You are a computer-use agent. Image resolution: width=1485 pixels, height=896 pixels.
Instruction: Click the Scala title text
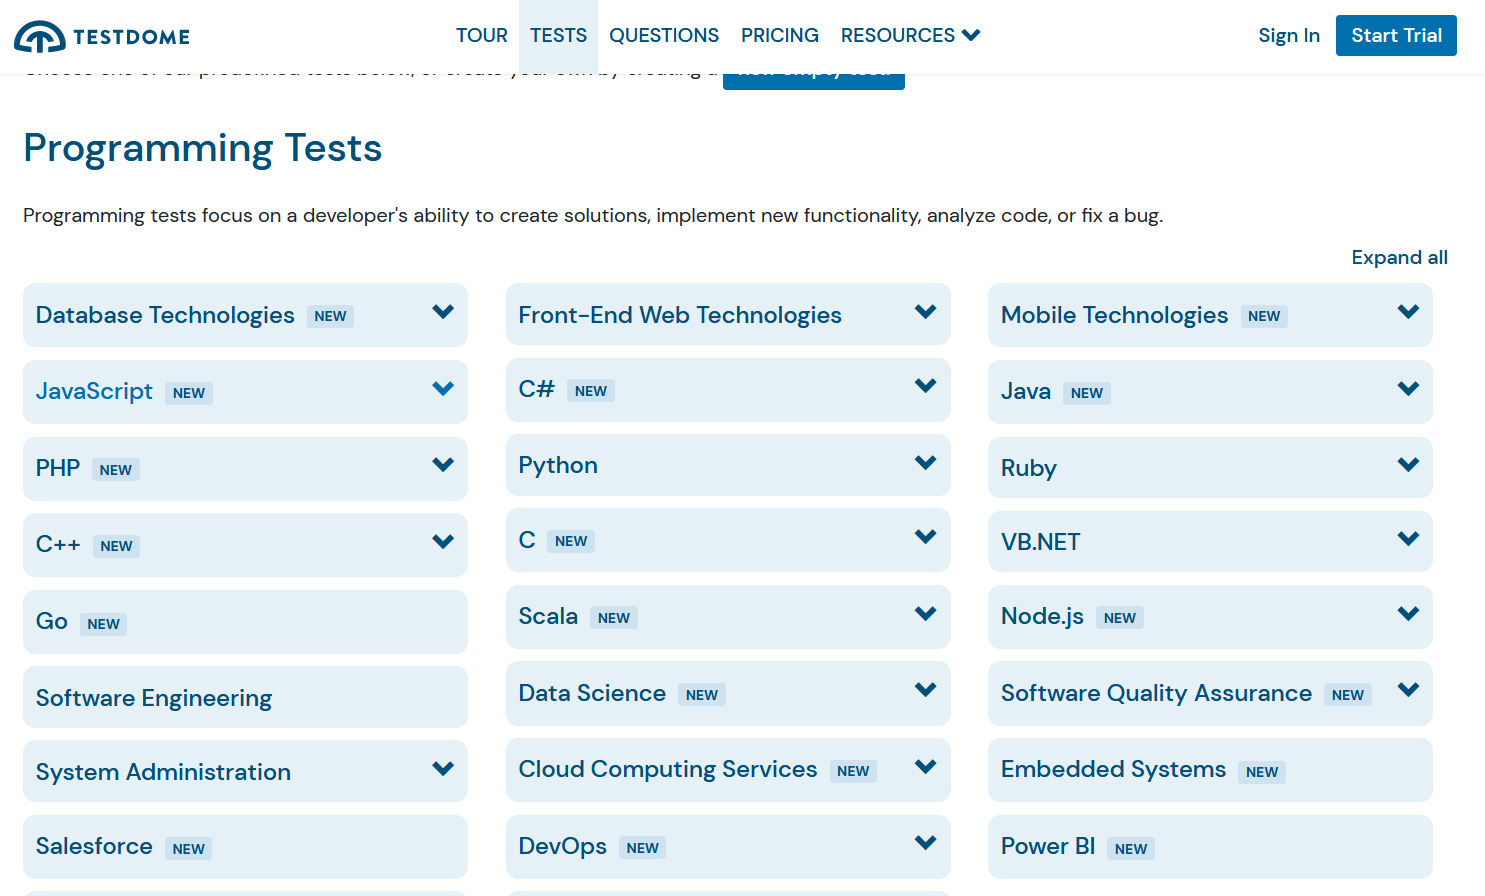(x=548, y=616)
